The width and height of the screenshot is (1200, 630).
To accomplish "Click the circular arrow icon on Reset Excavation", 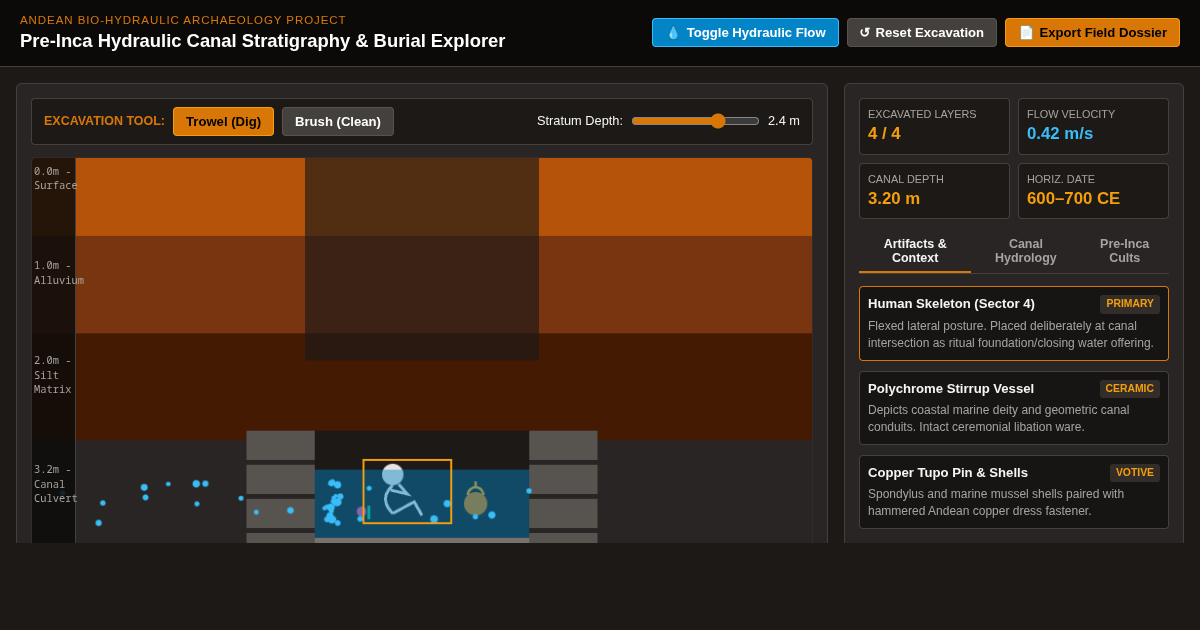I will coord(865,33).
